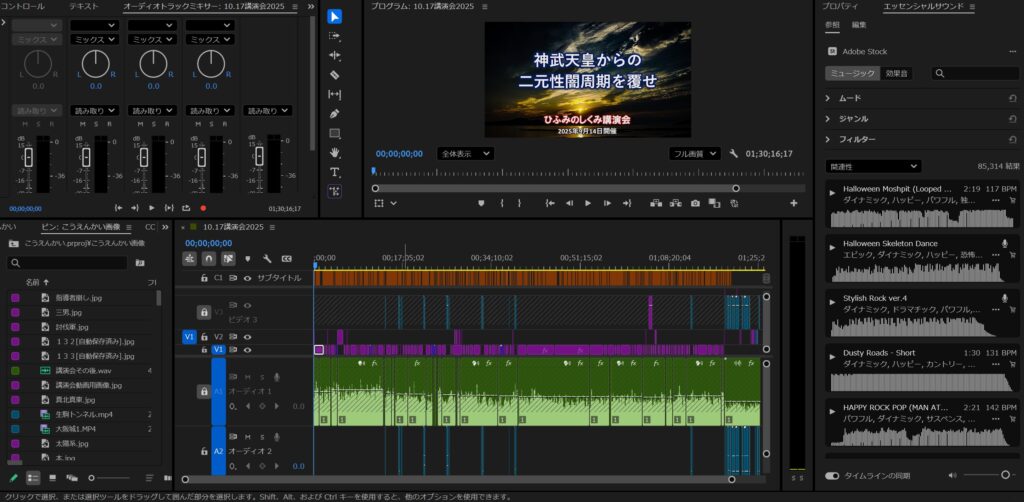The image size is (1024, 502).
Task: Open the 全体表示 zoom level dropdown
Action: coord(466,154)
